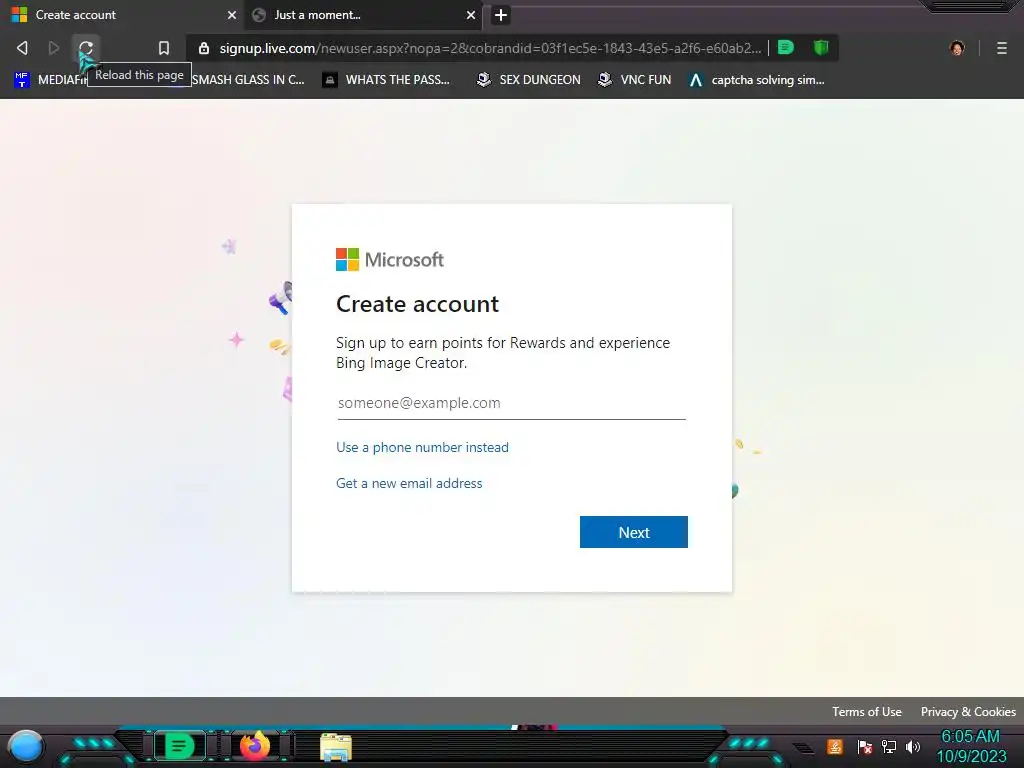Switch to the Create account tab
This screenshot has height=768, width=1024.
121,15
